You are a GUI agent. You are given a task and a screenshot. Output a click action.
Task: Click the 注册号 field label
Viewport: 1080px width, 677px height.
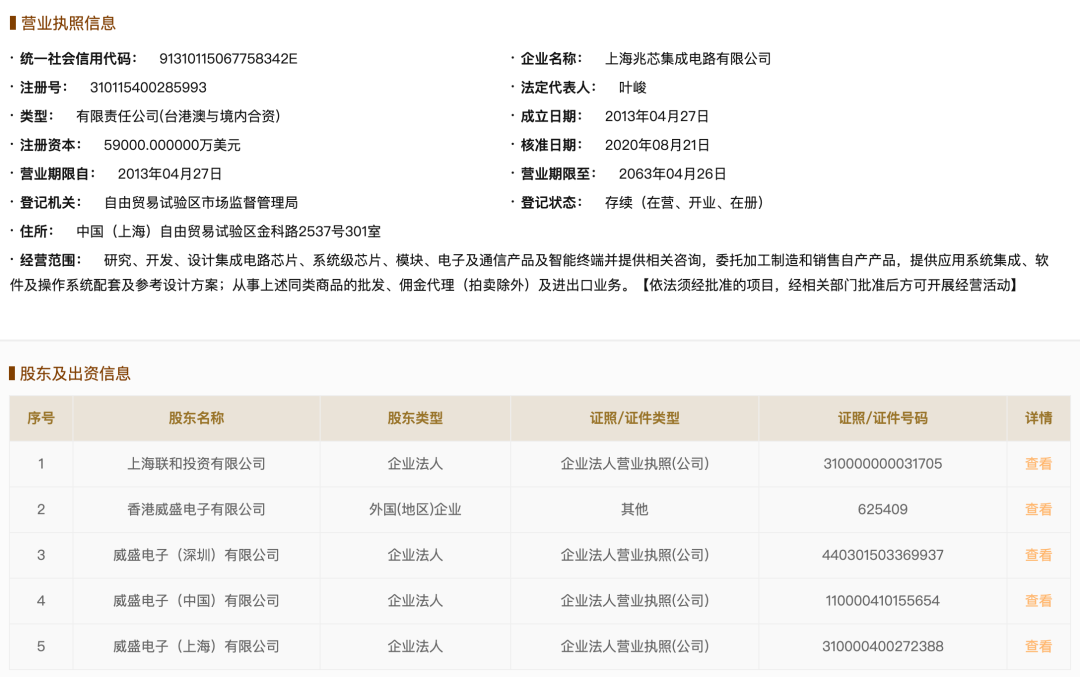tap(43, 87)
